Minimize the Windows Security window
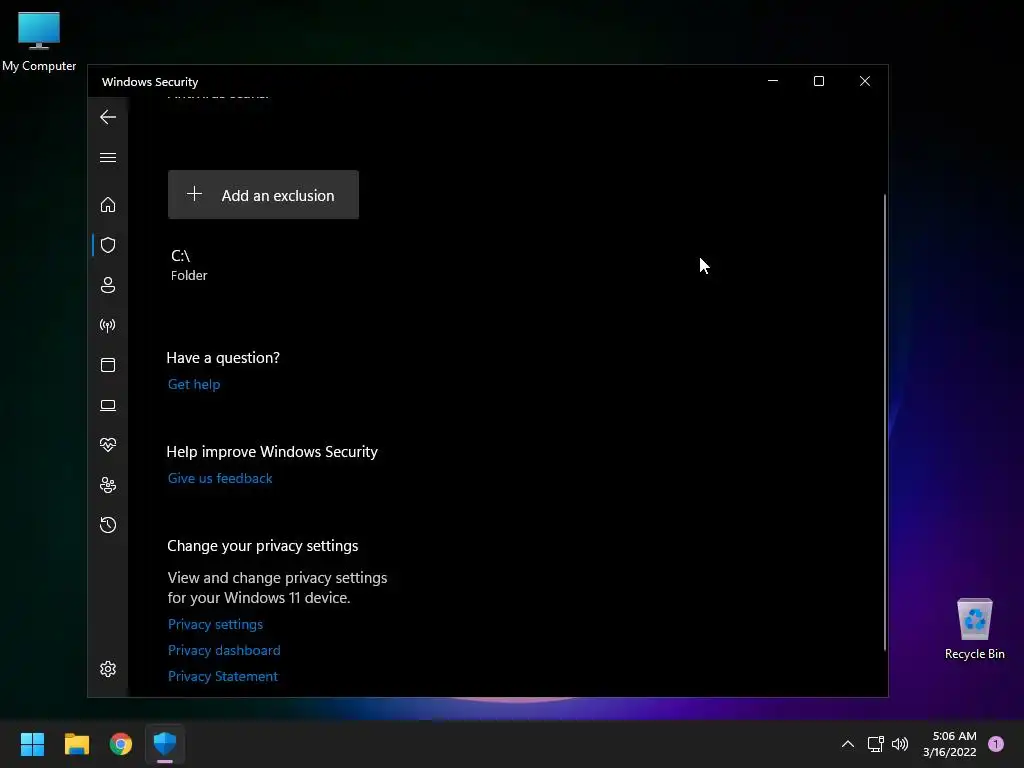 773,81
